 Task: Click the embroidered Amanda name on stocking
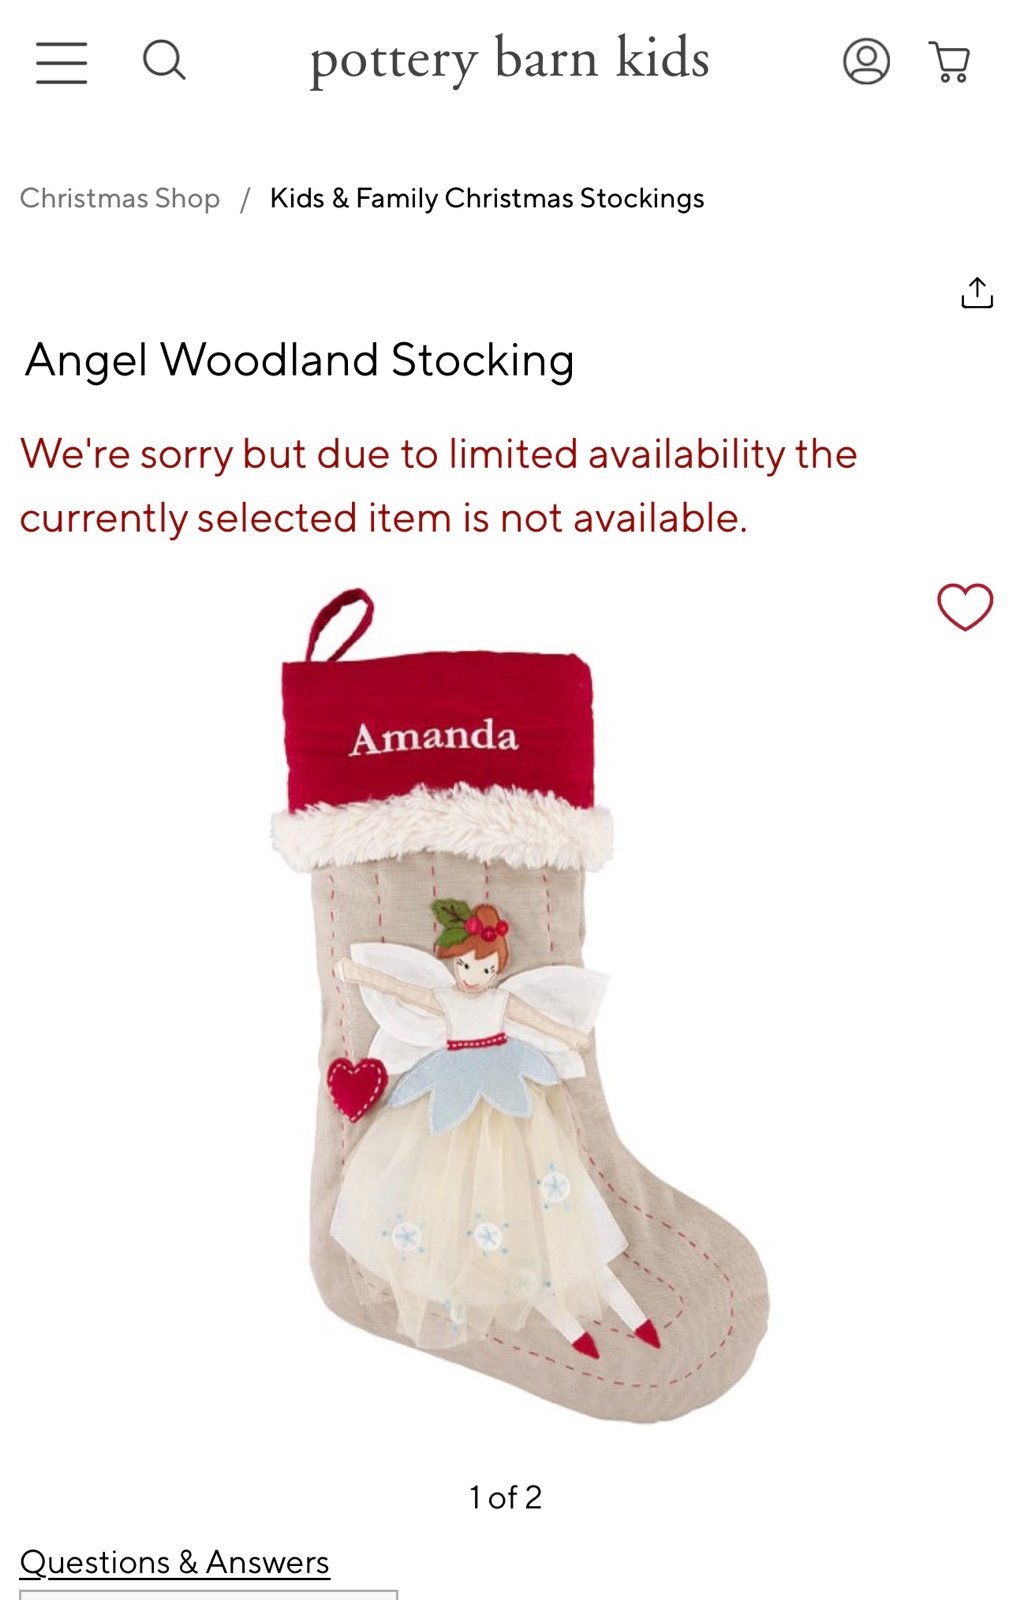[x=434, y=738]
